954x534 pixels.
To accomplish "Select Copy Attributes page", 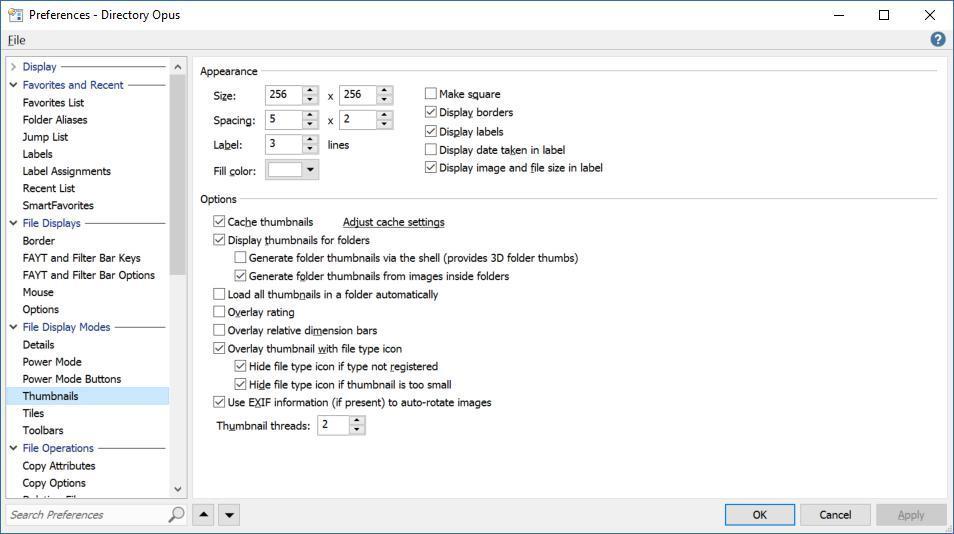I will pos(58,465).
